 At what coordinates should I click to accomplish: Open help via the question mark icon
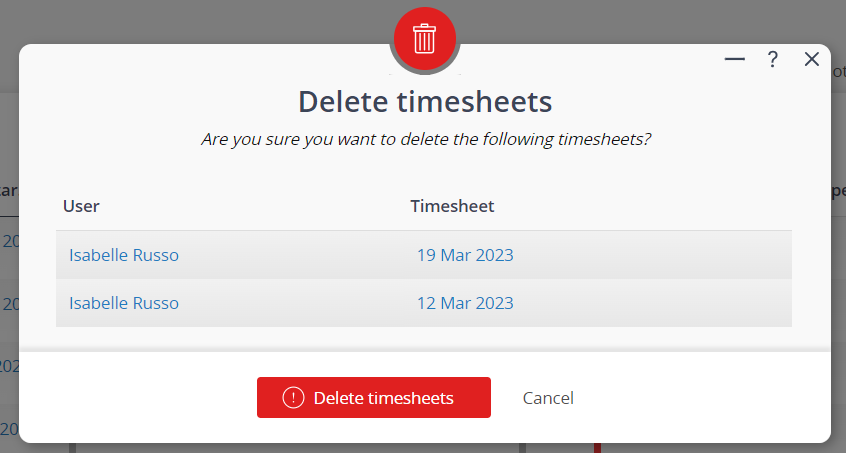click(773, 59)
